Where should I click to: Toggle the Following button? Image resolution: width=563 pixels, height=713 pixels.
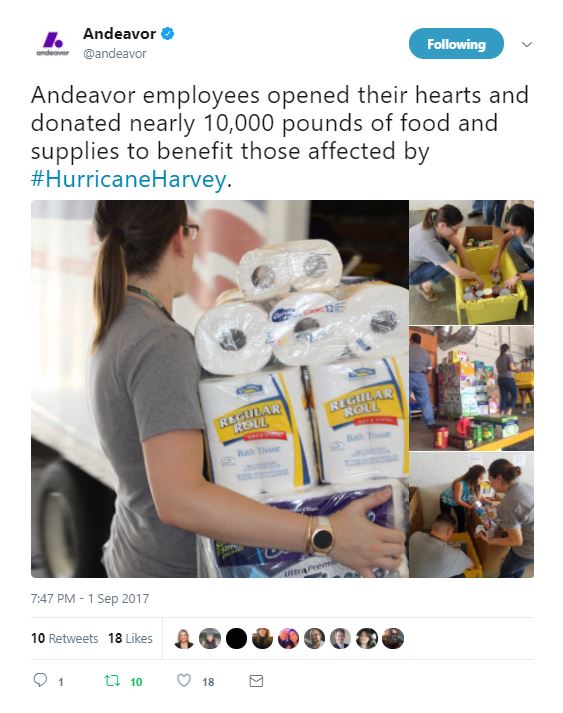pyautogui.click(x=456, y=44)
